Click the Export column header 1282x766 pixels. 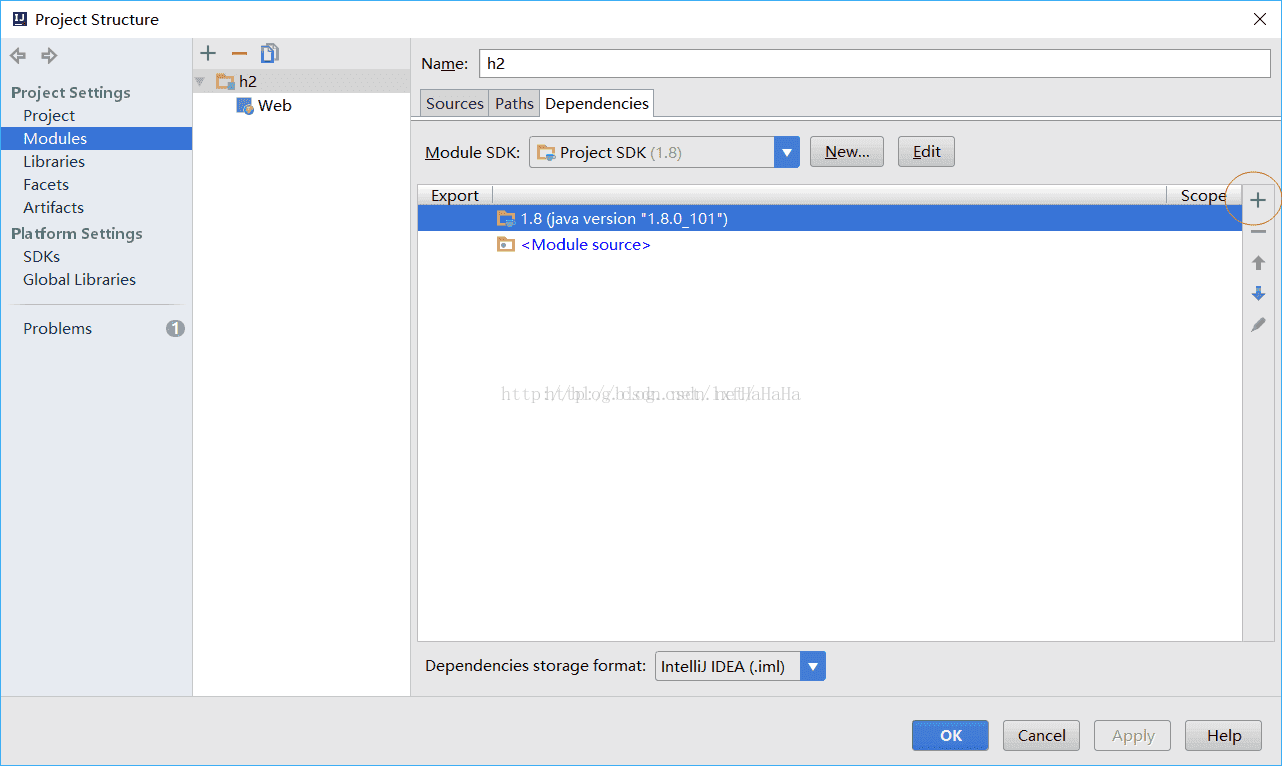(x=455, y=195)
